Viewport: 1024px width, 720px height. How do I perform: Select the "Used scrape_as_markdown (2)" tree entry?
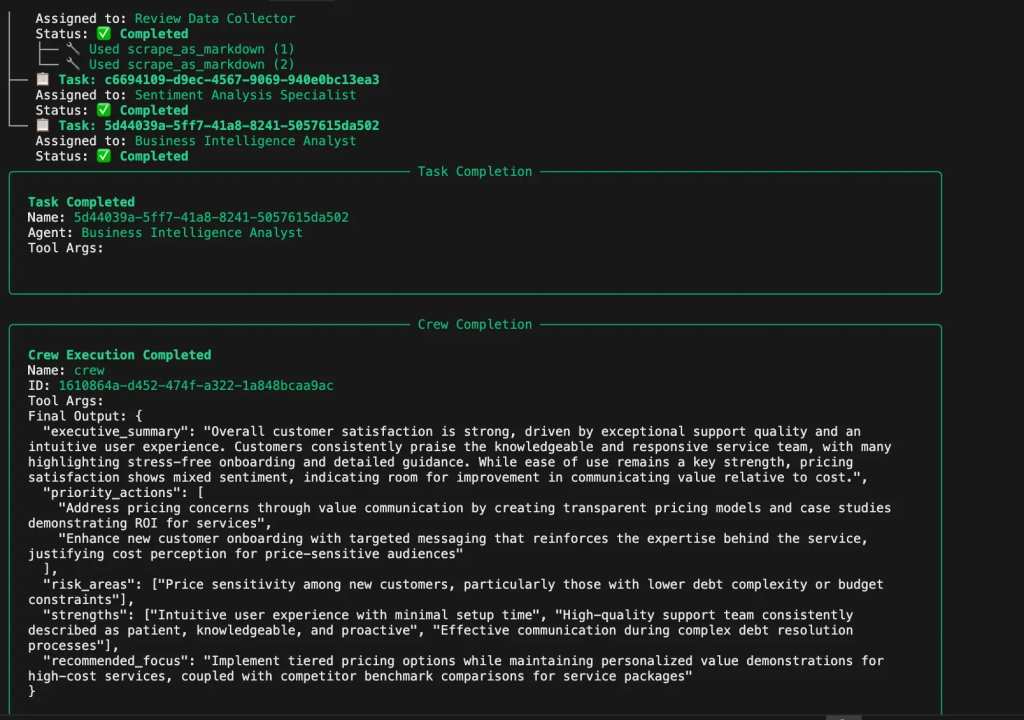(191, 64)
